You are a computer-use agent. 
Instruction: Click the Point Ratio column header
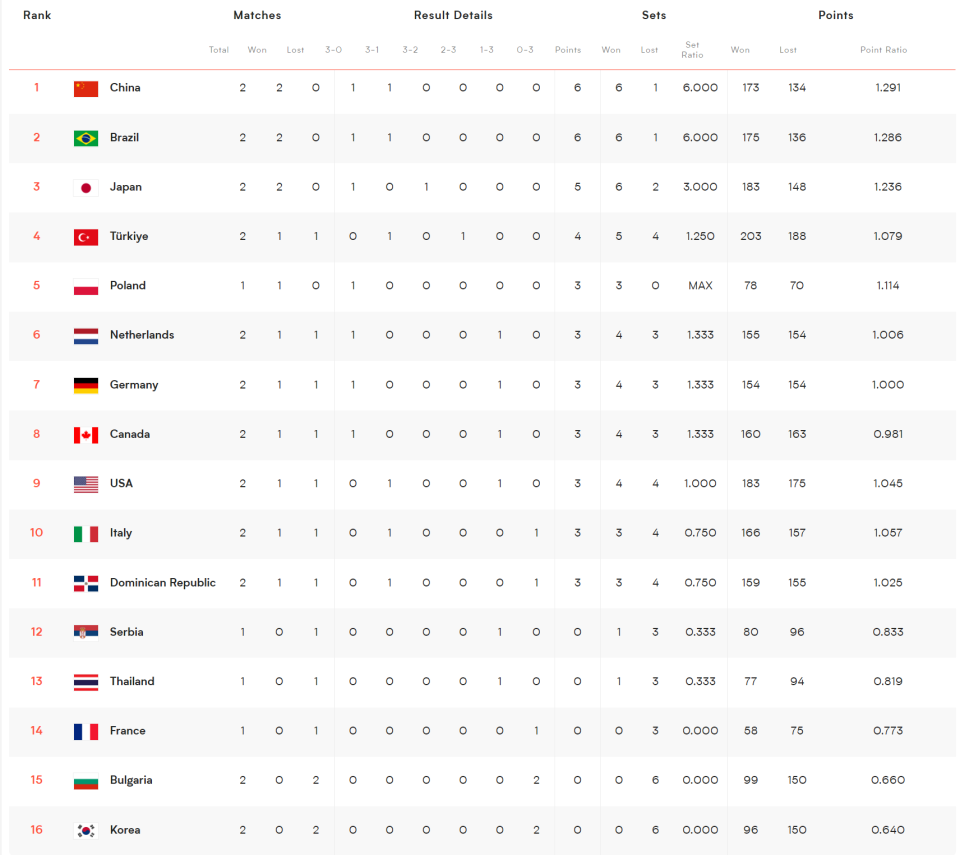pos(883,50)
